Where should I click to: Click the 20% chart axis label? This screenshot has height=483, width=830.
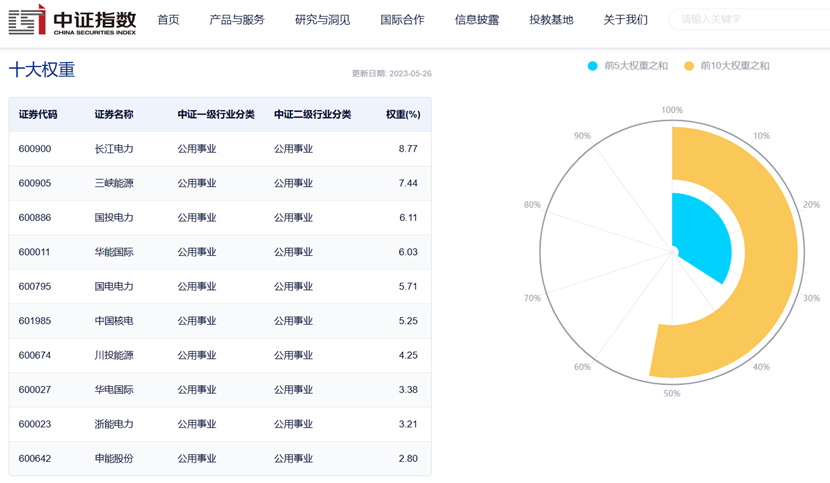(x=811, y=205)
